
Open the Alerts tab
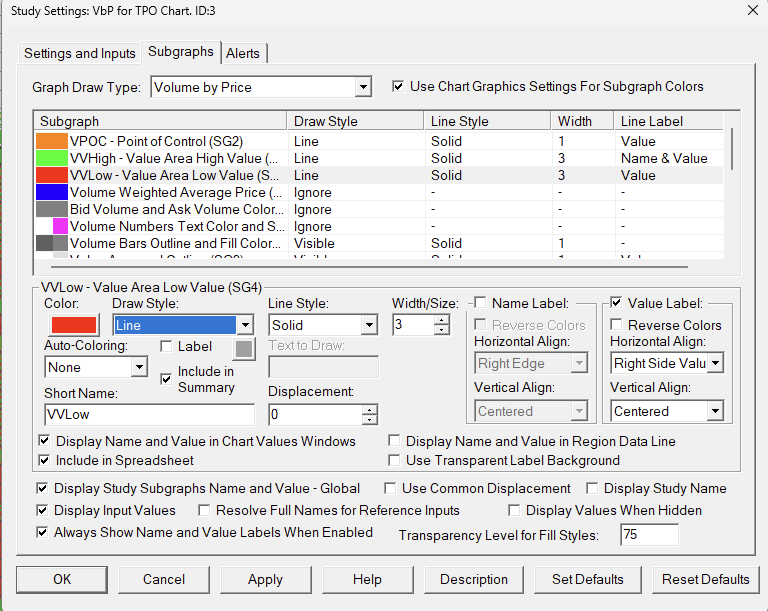point(243,53)
